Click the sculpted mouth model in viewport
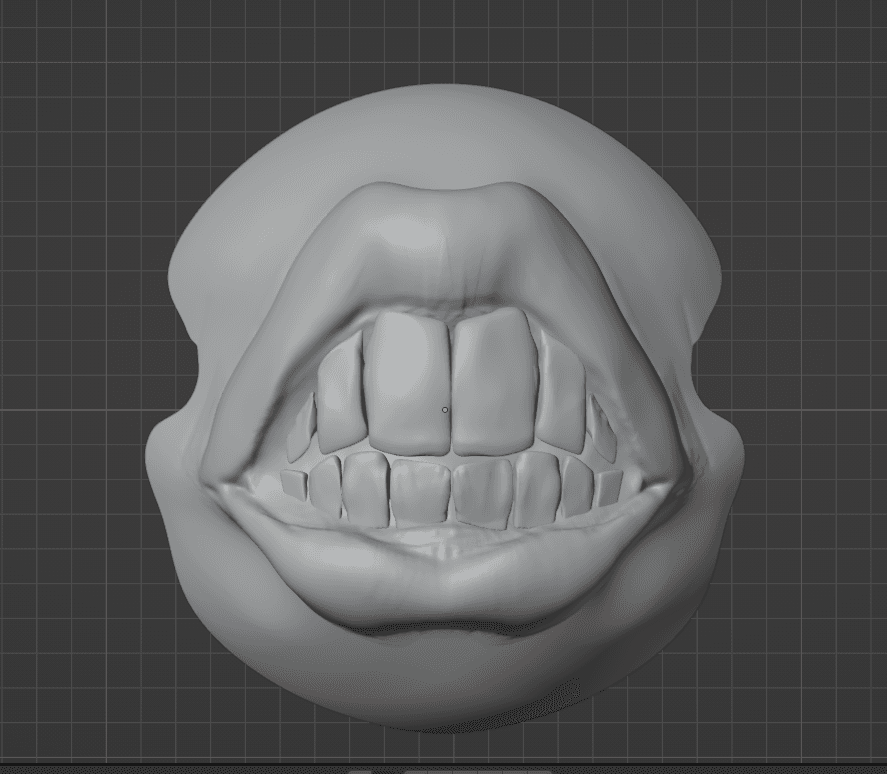Screen dimensions: 887x774 [444, 408]
